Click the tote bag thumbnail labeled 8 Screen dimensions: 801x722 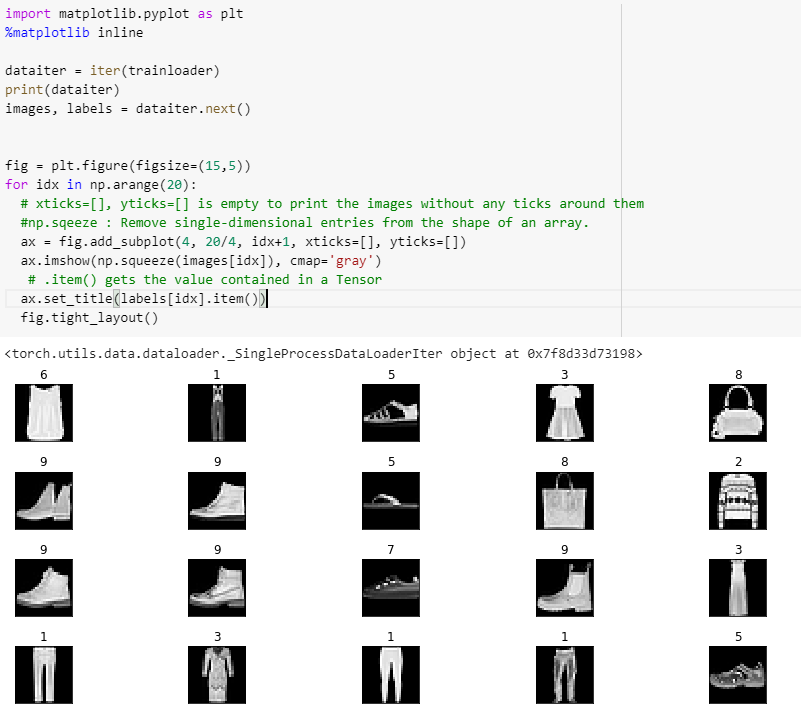click(x=564, y=500)
